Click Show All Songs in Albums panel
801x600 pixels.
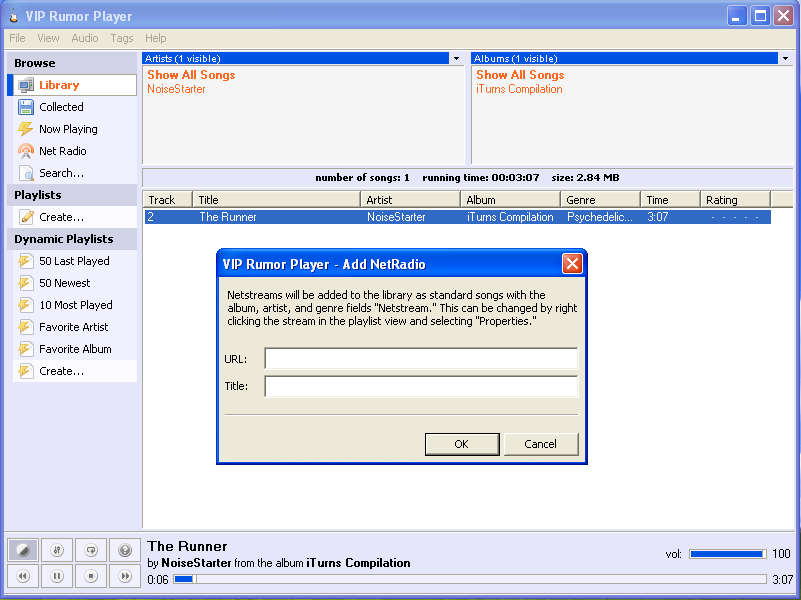pyautogui.click(x=521, y=75)
